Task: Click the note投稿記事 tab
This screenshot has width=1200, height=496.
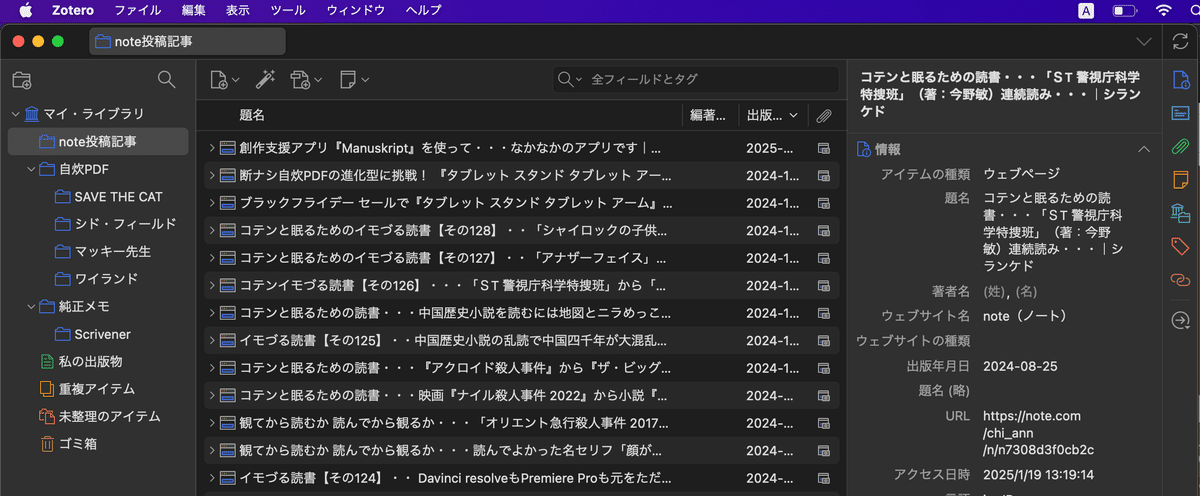Action: coord(187,42)
